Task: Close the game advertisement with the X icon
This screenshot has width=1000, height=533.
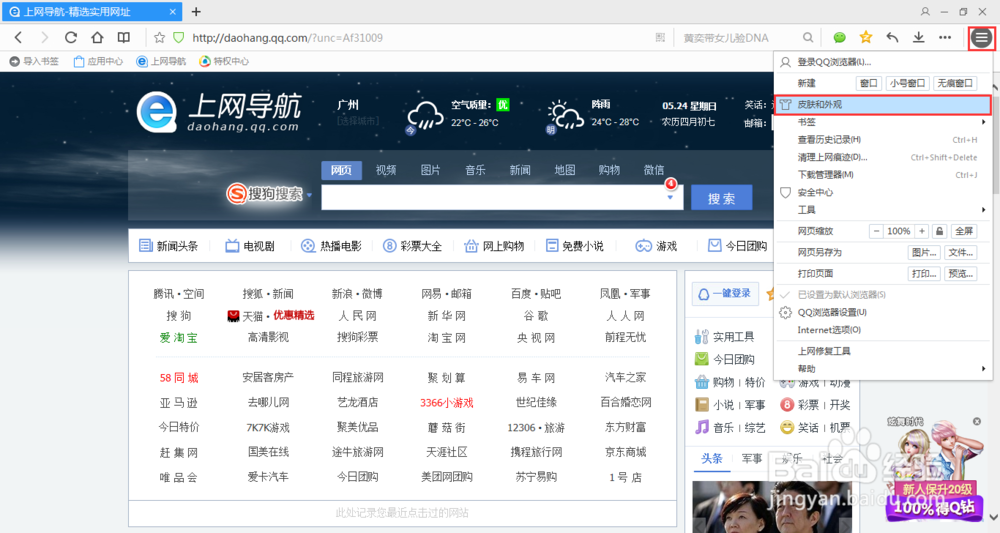Action: point(976,421)
